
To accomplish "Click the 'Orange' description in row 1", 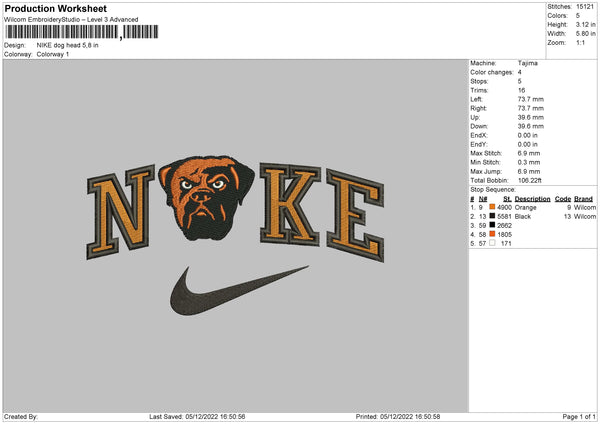I will point(525,207).
